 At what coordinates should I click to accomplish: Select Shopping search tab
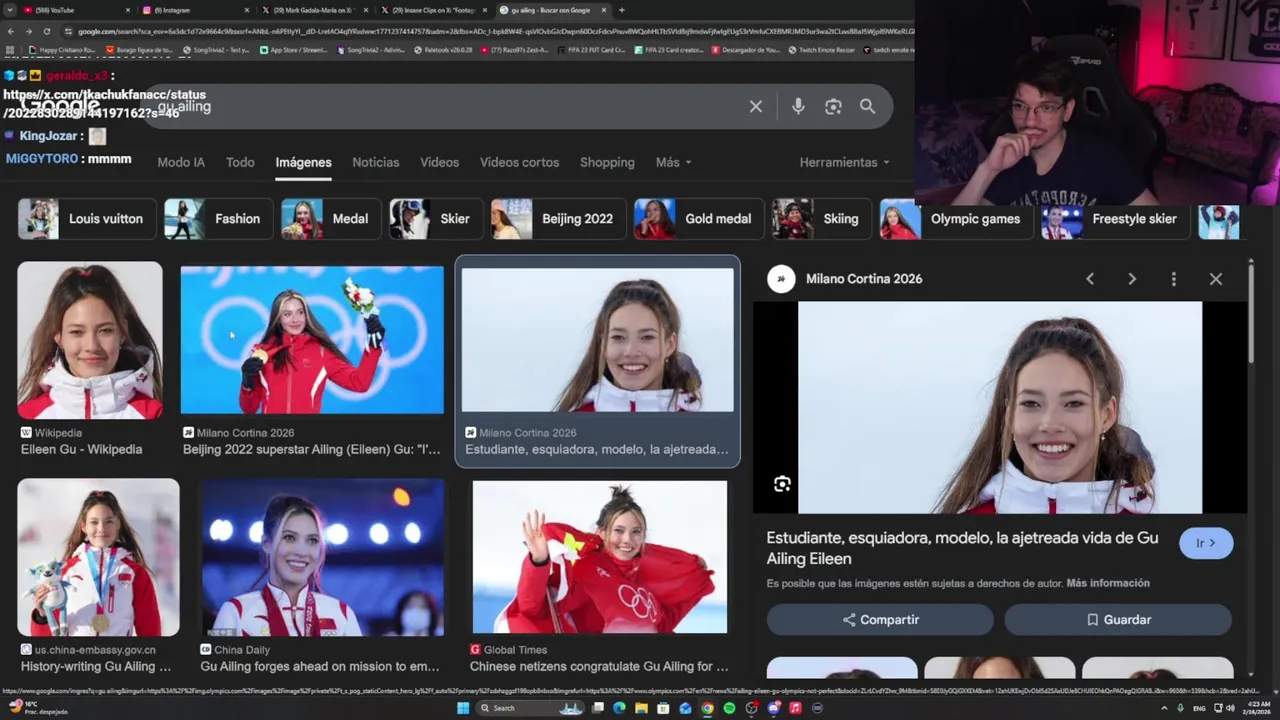[x=607, y=162]
